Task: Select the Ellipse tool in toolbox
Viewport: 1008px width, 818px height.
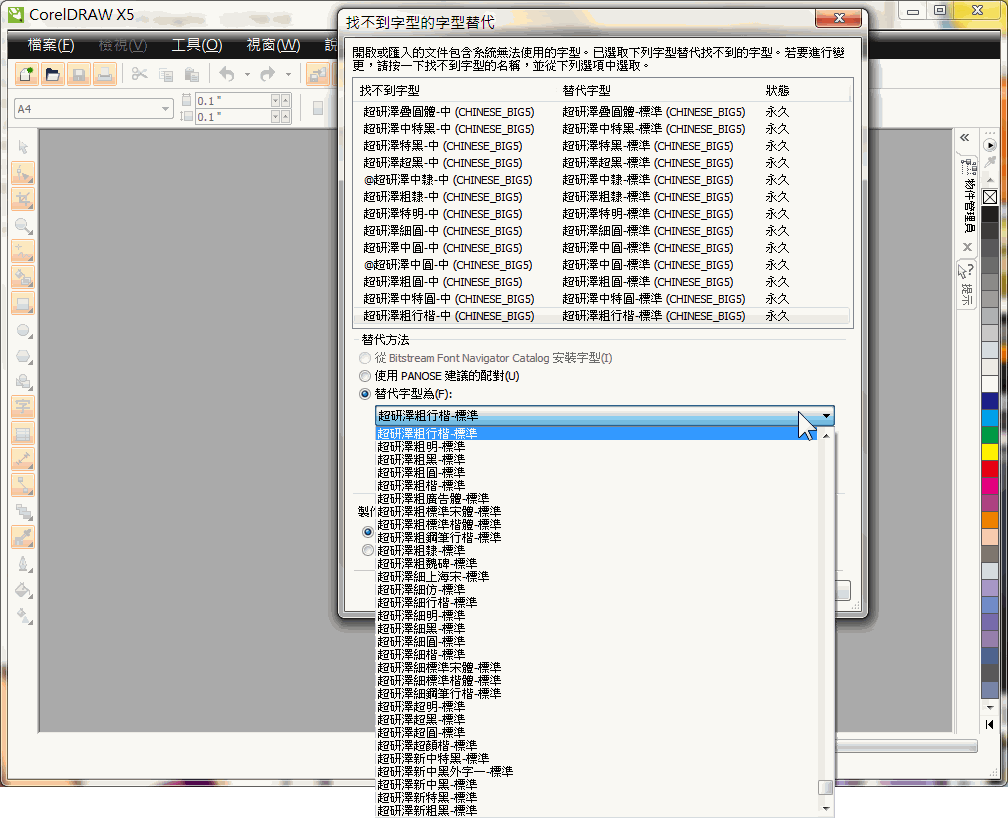Action: [x=23, y=329]
